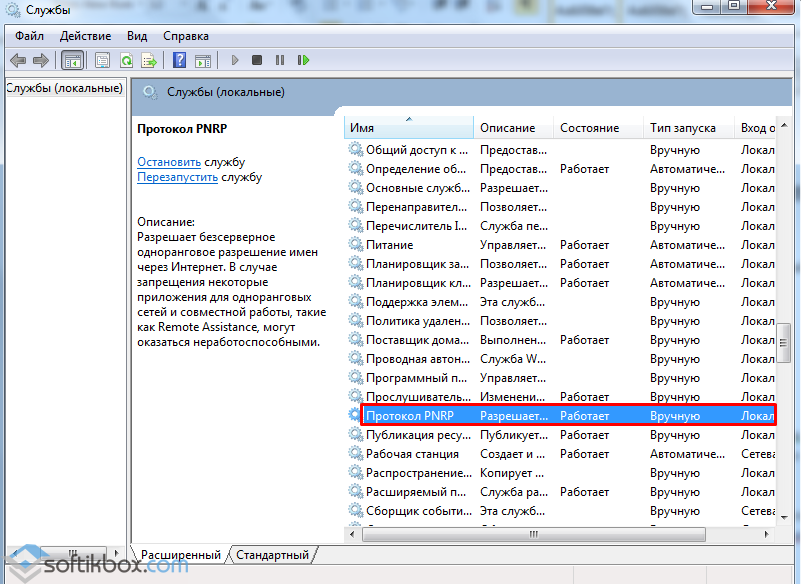Switch to the Стандартный tab
The image size is (801, 584).
tap(272, 554)
